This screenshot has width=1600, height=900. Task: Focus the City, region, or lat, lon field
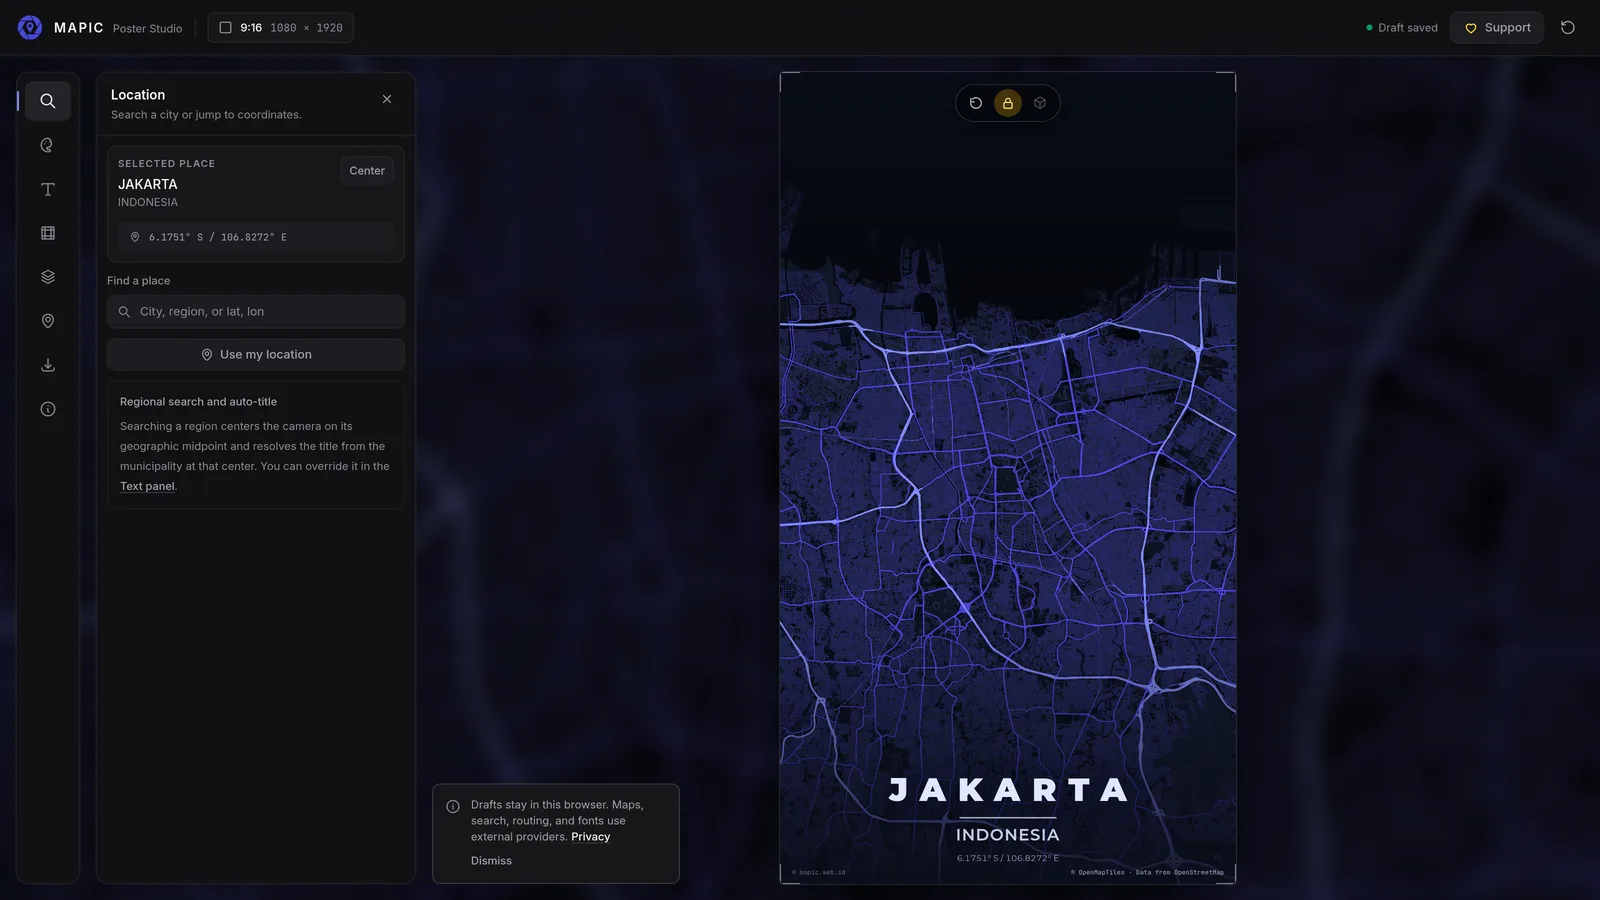click(256, 312)
